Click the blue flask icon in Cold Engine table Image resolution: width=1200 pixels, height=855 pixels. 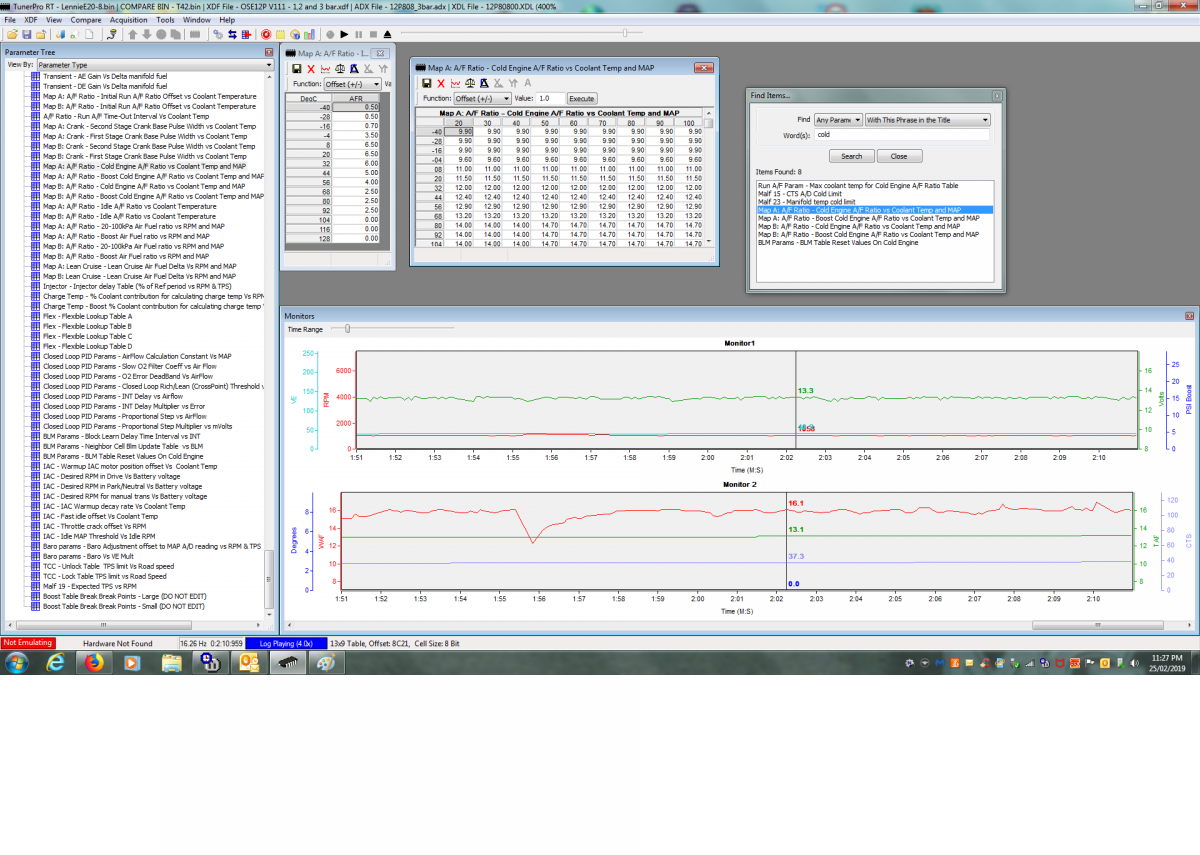coord(484,83)
